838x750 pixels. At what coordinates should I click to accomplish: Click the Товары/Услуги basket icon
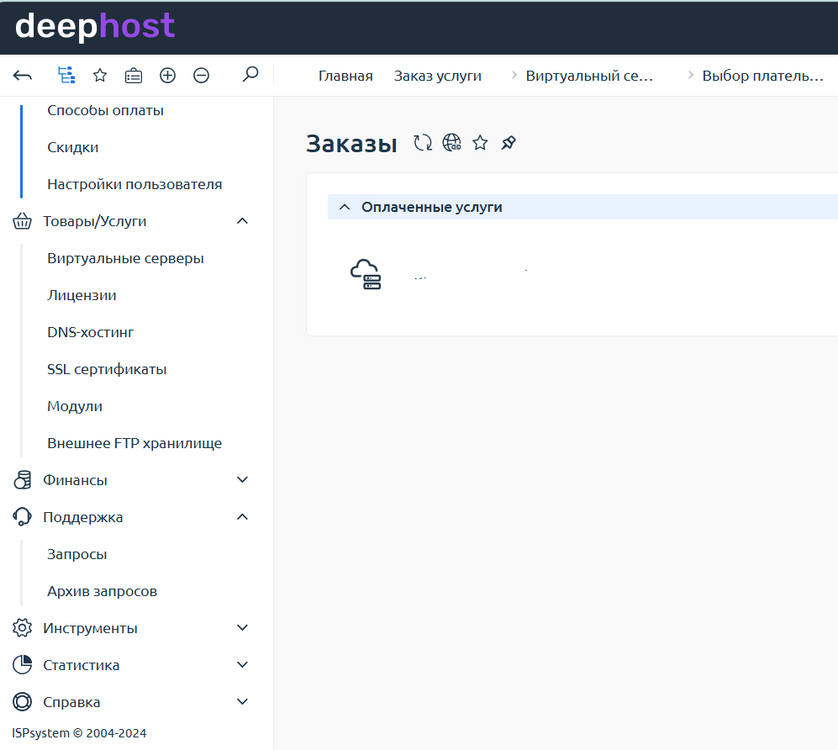22,221
